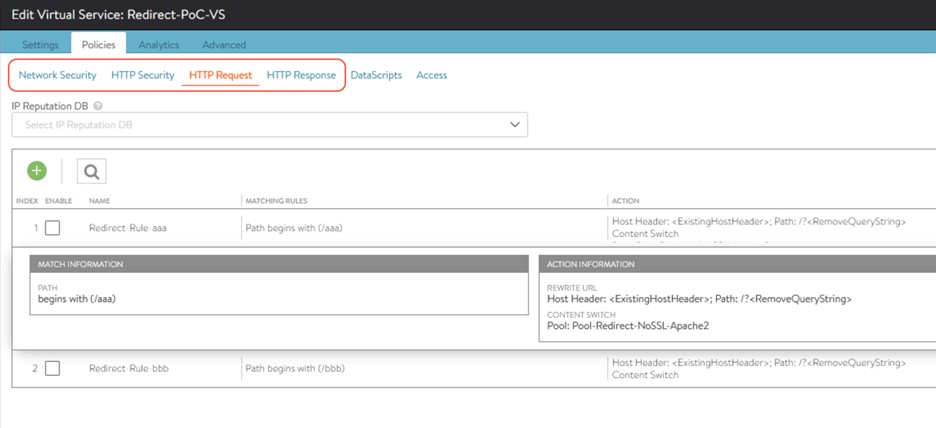Click the dropdown chevron arrow
The width and height of the screenshot is (936, 428).
[x=515, y=125]
